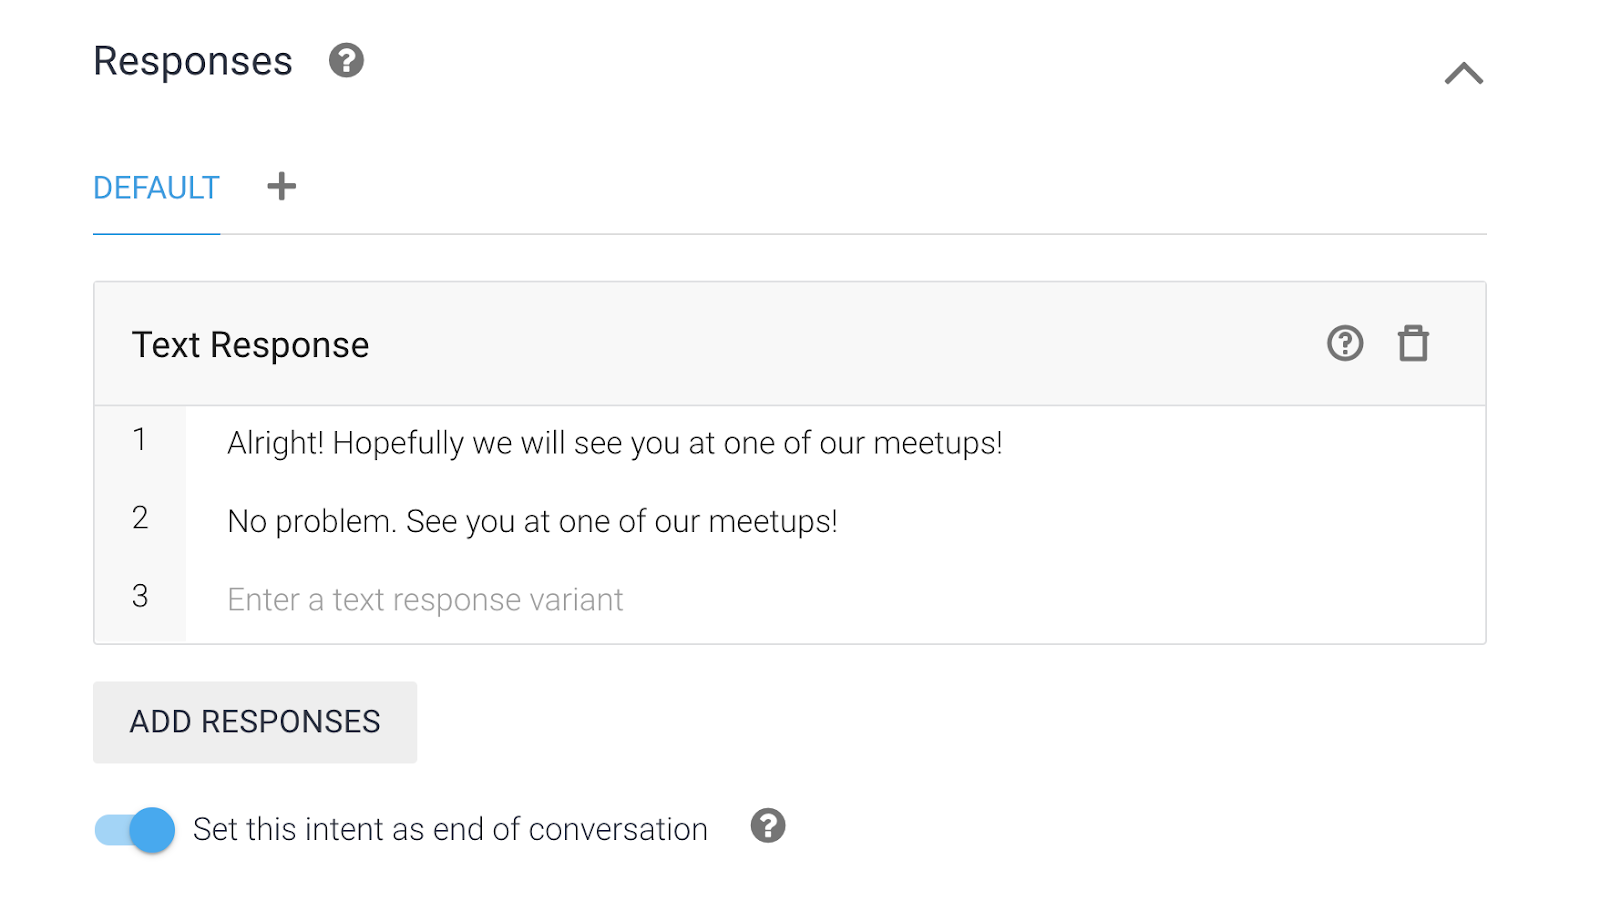The height and width of the screenshot is (922, 1600).
Task: Click 'Set this intent as end of conversation' label
Action: [450, 829]
